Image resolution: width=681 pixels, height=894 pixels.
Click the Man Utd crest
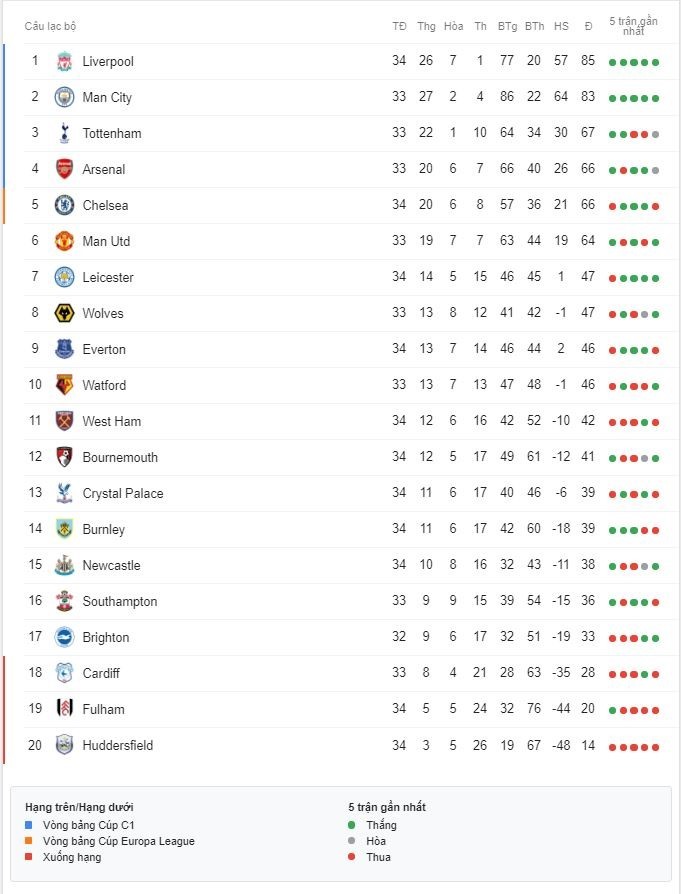point(64,241)
